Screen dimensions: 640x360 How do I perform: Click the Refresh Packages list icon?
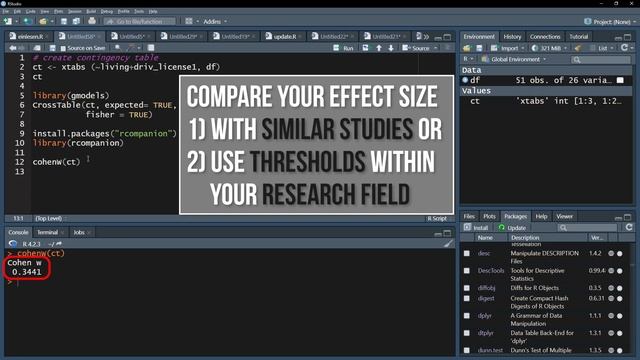[x=629, y=227]
